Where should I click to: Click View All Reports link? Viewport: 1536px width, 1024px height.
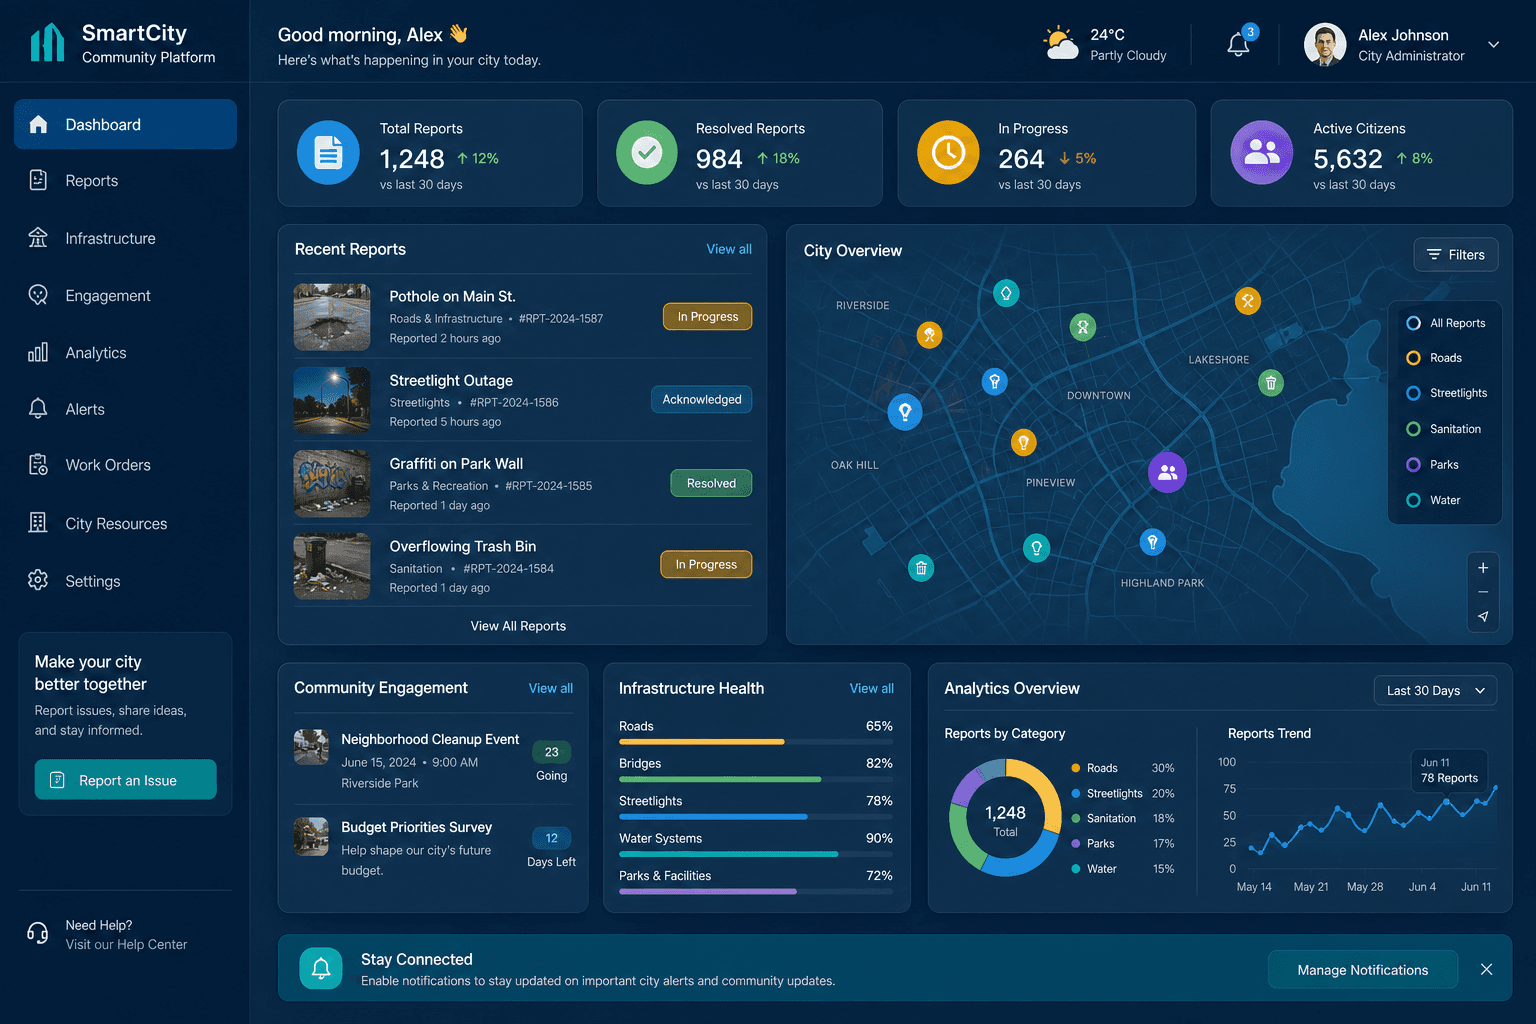[518, 626]
